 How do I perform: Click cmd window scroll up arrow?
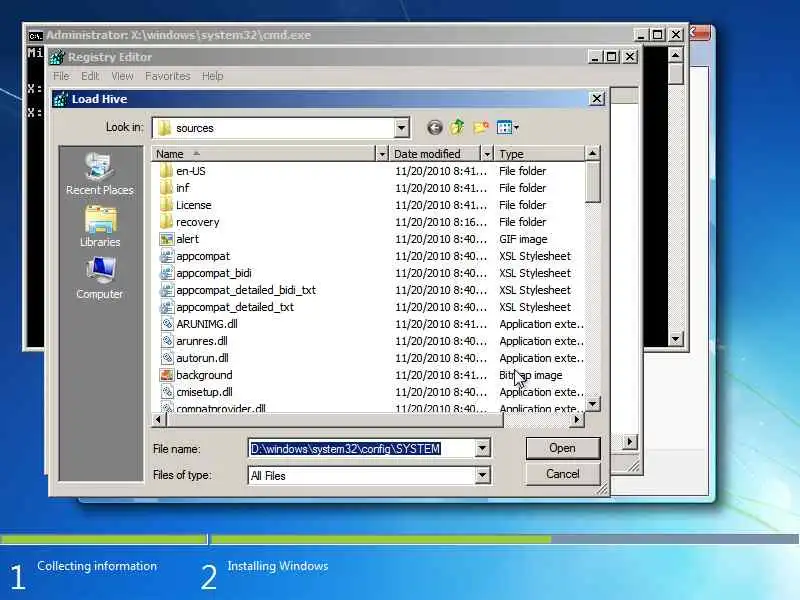point(676,55)
